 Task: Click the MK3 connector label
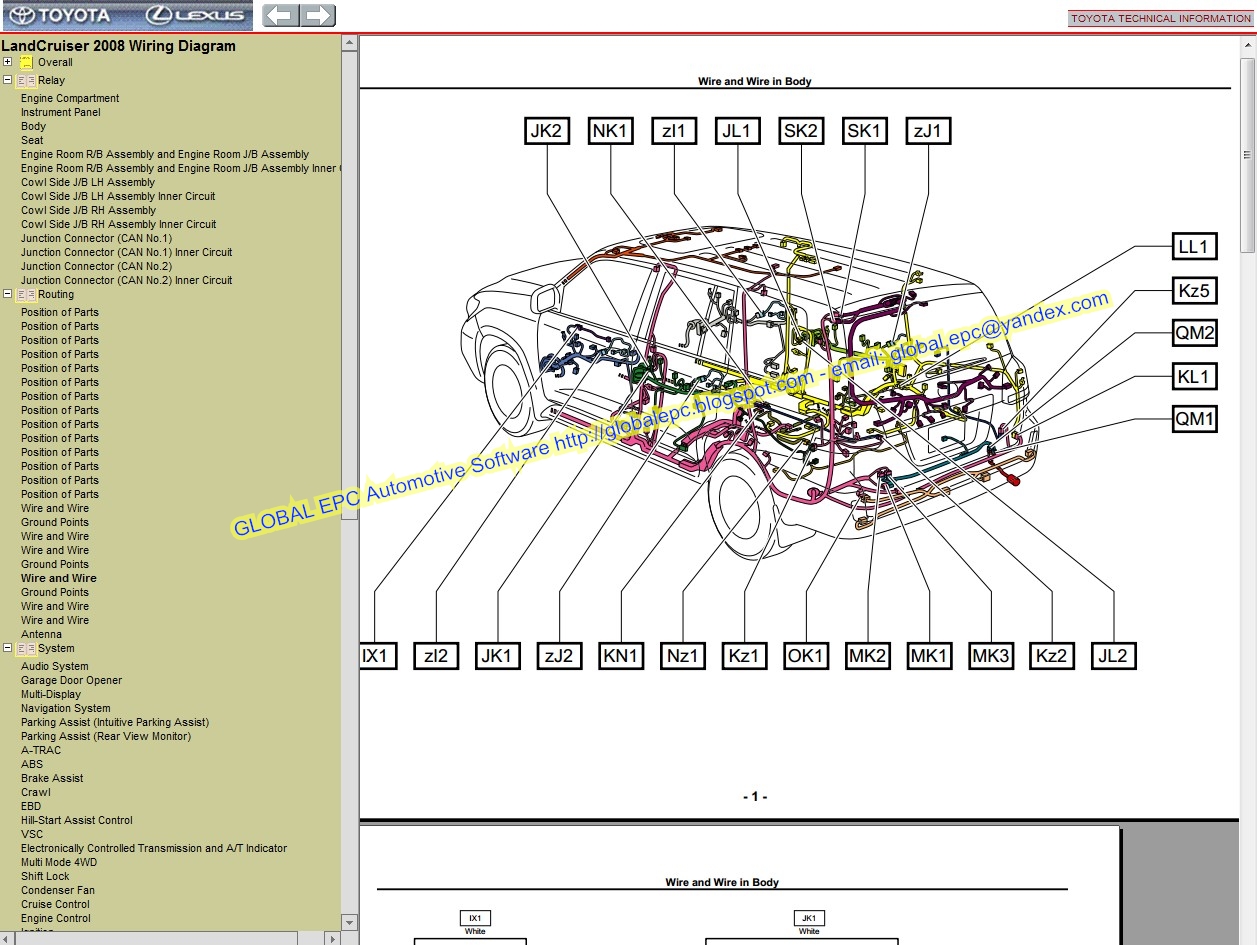pyautogui.click(x=991, y=656)
